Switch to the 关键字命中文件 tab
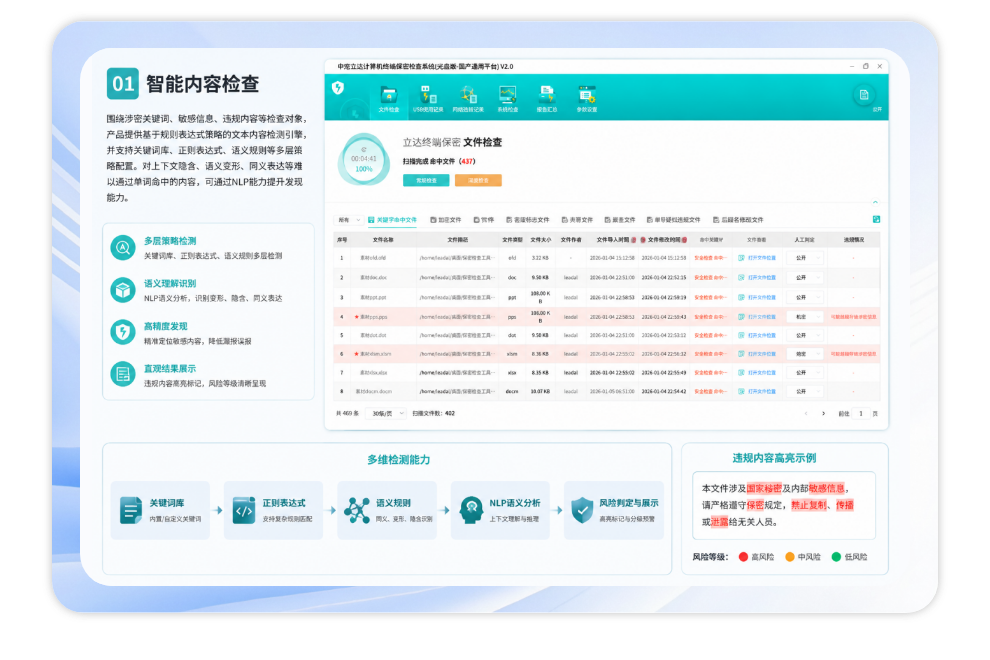The width and height of the screenshot is (990, 660). [x=392, y=220]
